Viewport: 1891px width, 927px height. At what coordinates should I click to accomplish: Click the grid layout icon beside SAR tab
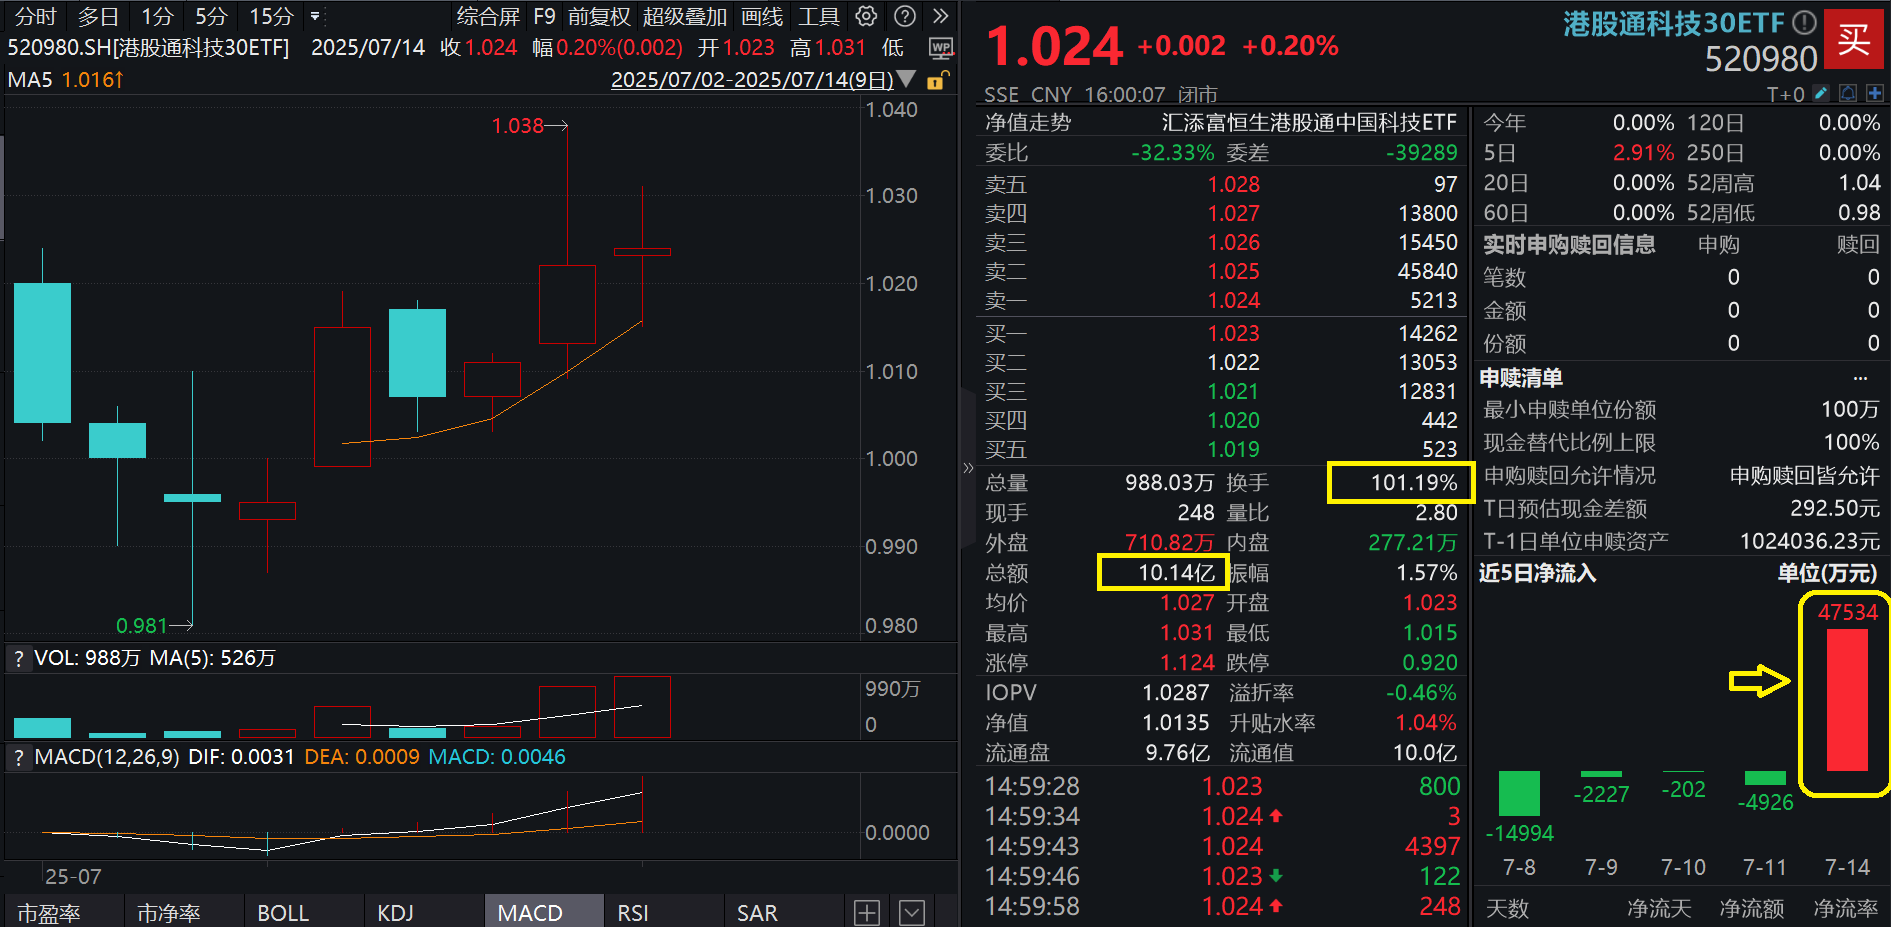tap(866, 911)
